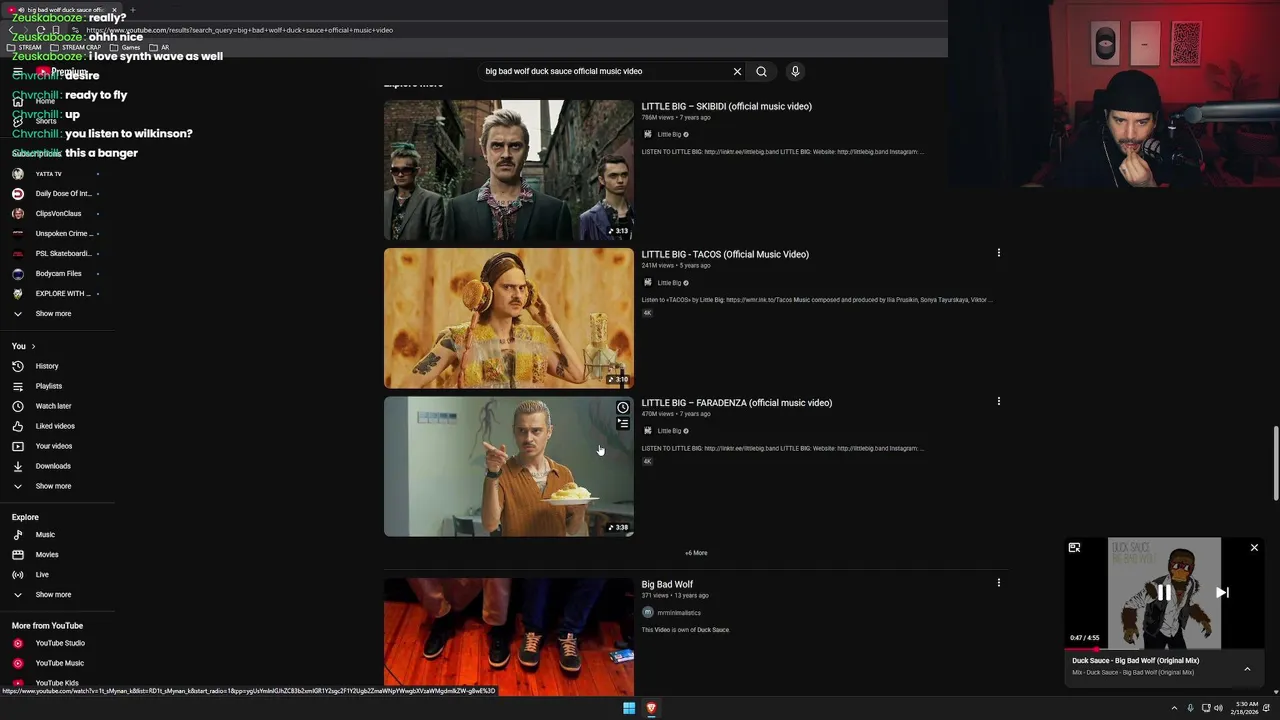
Task: Expand the miniplayer playlist queue chevron
Action: pos(1247,669)
